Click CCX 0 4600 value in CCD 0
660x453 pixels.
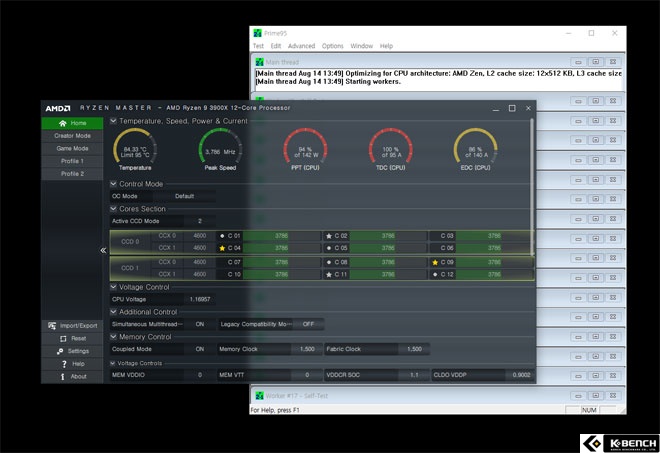pos(200,236)
